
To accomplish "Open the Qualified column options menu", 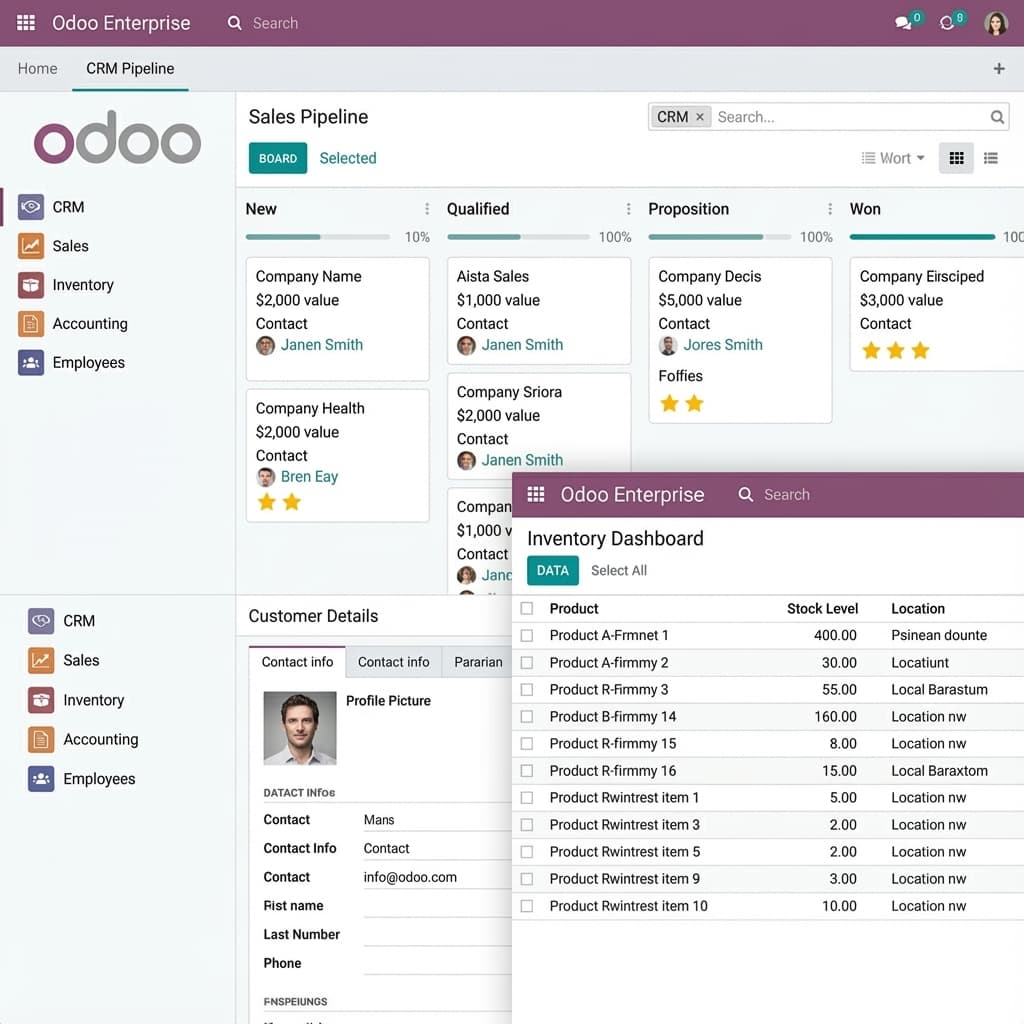I will pyautogui.click(x=628, y=209).
